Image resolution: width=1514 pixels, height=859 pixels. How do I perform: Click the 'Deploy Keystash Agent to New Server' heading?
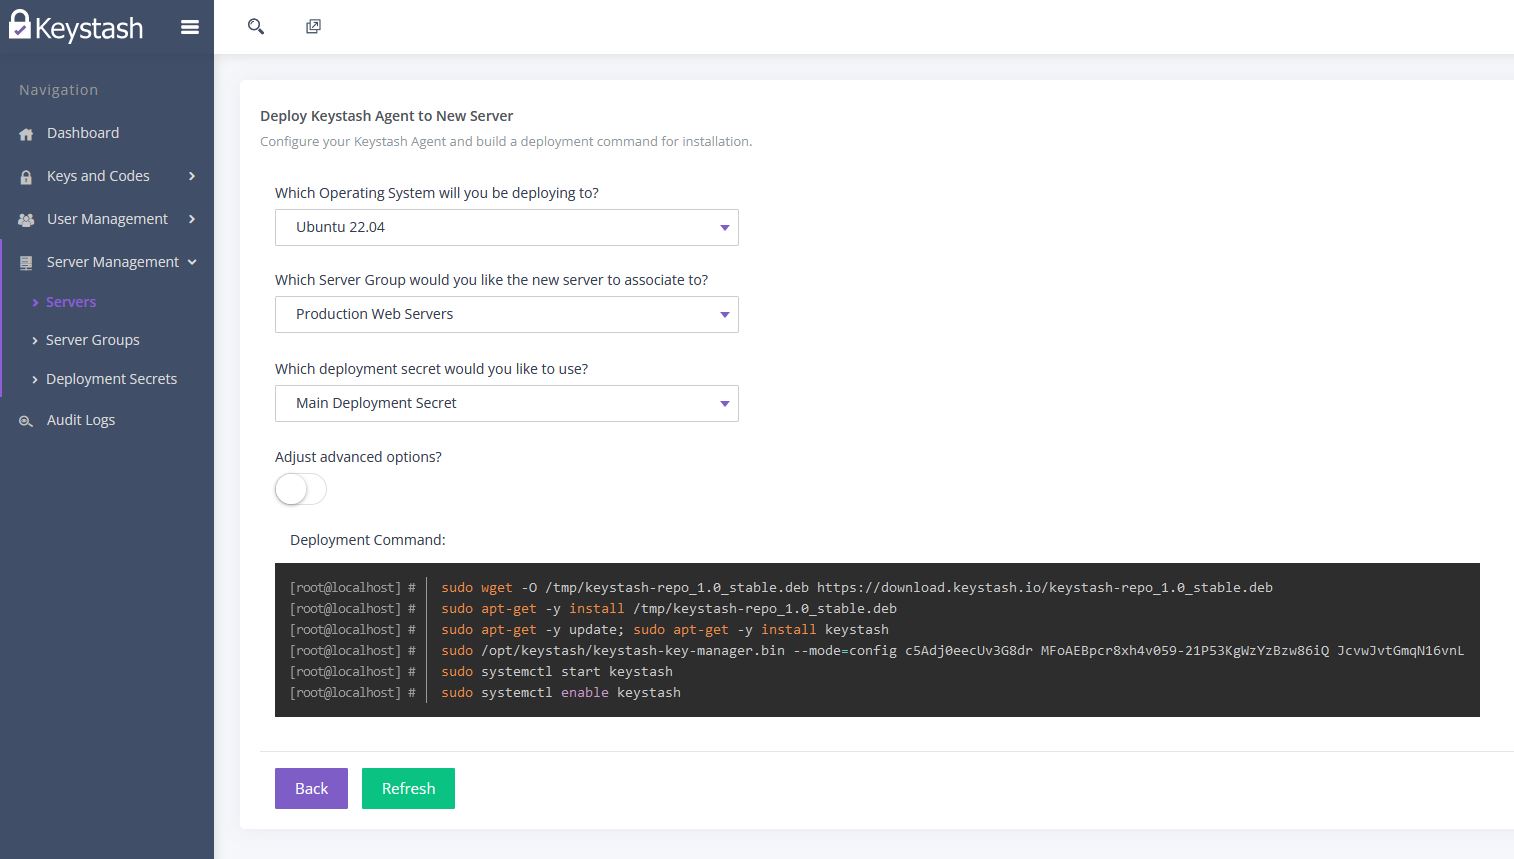click(x=386, y=116)
